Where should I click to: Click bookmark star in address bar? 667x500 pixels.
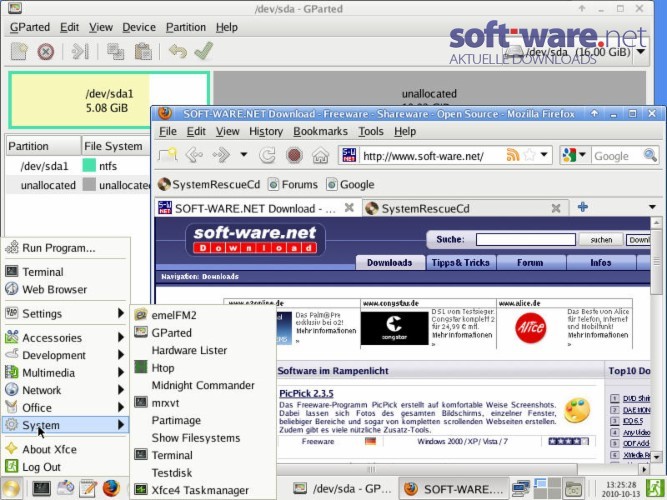[530, 155]
